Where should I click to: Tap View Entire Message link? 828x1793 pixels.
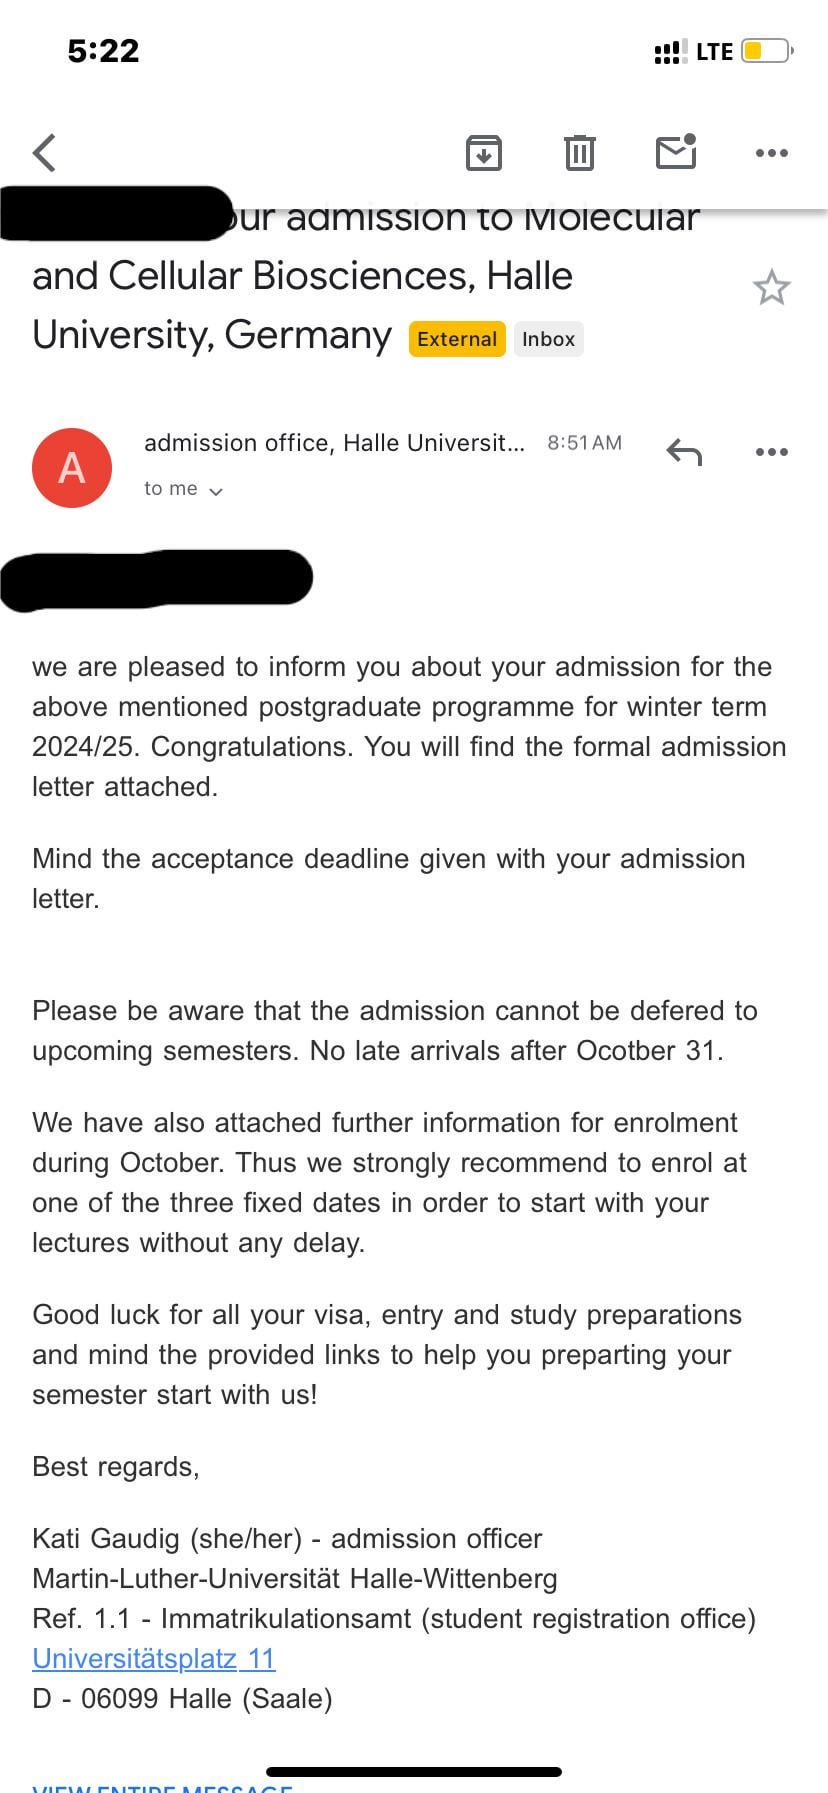162,1786
